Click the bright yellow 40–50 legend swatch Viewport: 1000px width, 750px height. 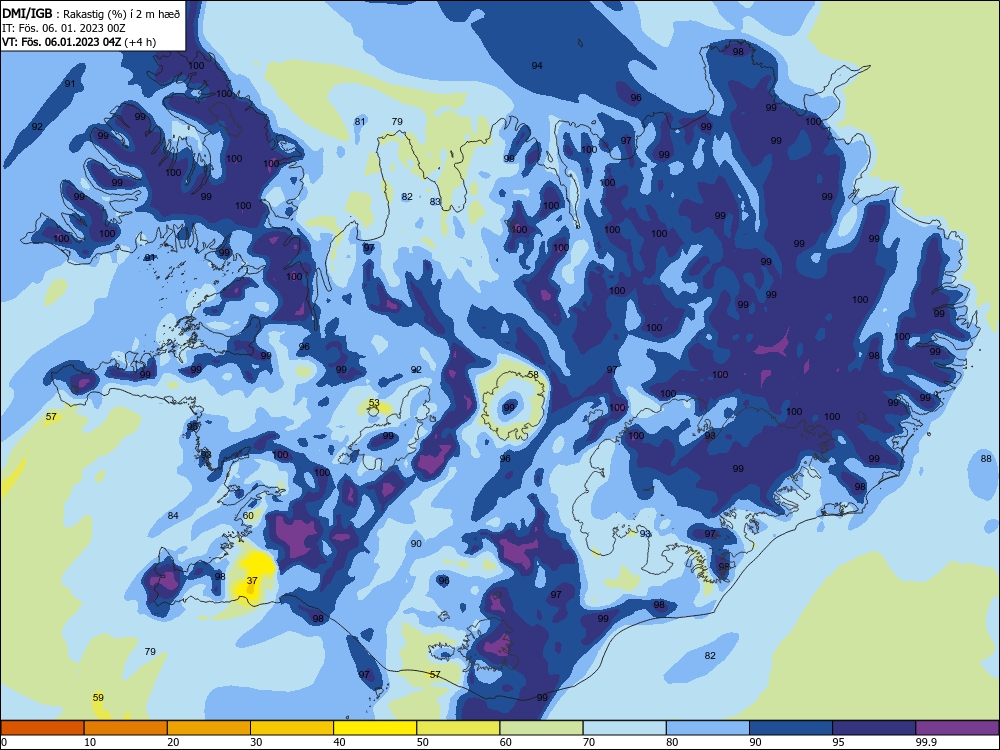pos(375,728)
